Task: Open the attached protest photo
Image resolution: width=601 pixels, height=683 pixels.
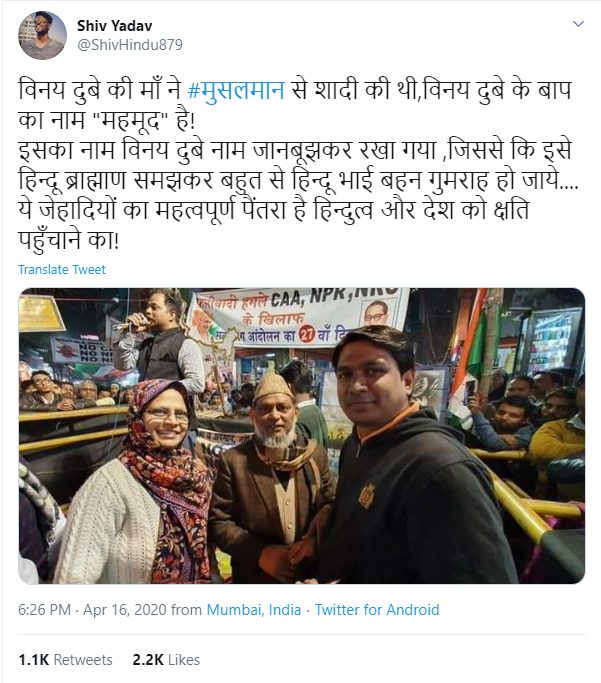Action: click(301, 436)
